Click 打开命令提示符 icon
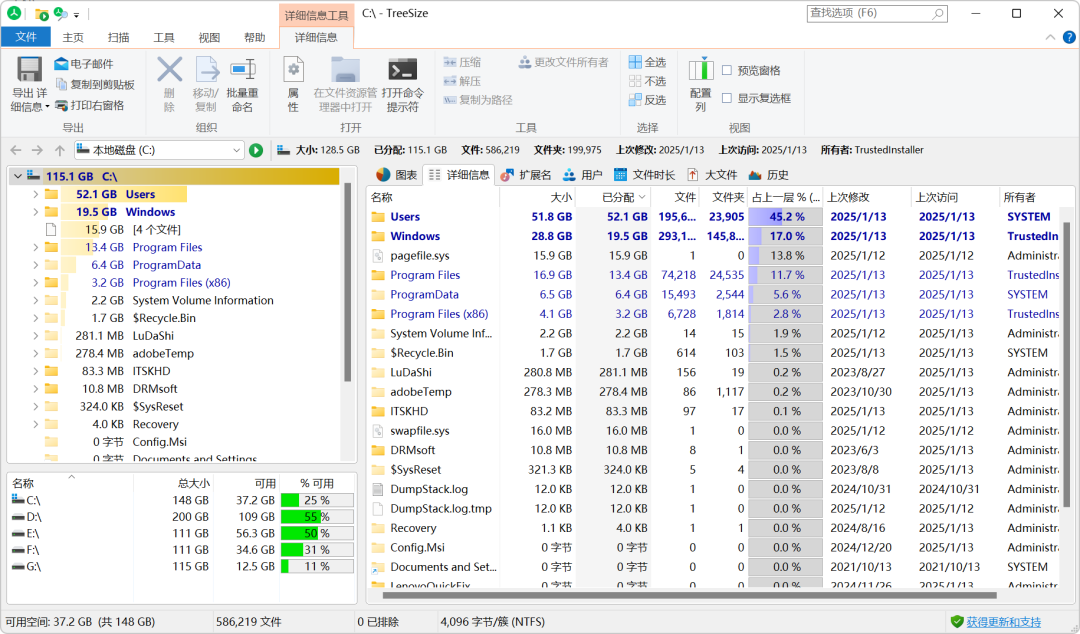Screen dimensions: 1080x634 [402, 70]
